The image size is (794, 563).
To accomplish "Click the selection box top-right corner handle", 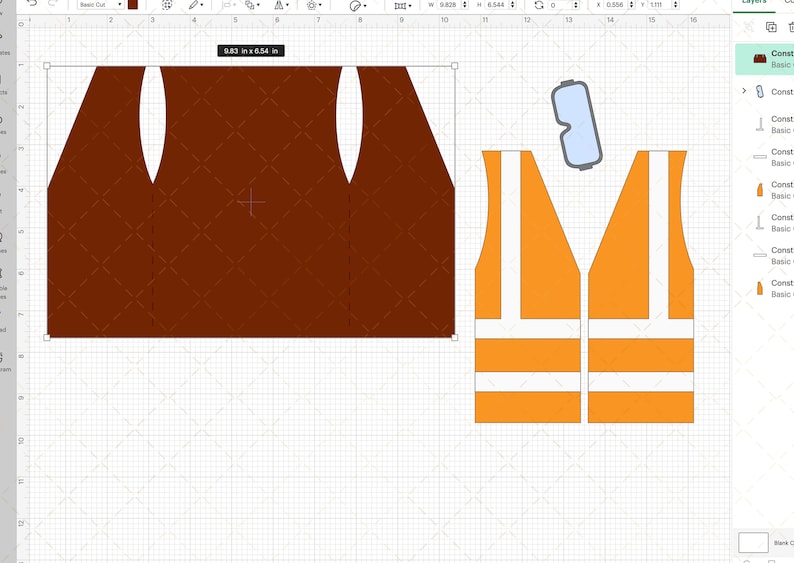I will click(455, 66).
